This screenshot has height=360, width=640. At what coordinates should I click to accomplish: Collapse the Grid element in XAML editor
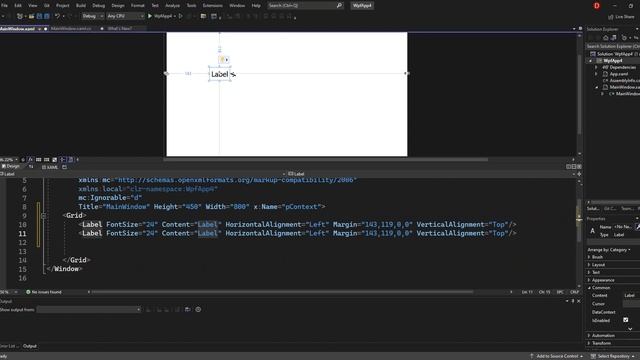44,216
